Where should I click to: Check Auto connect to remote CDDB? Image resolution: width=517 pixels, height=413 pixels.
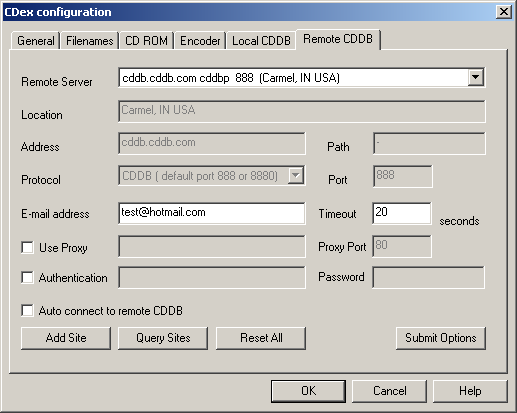(x=27, y=310)
